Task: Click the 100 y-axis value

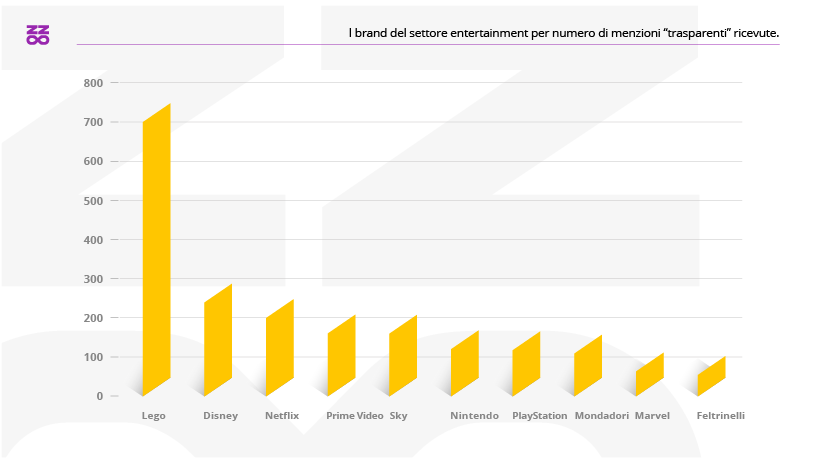Action: 93,357
